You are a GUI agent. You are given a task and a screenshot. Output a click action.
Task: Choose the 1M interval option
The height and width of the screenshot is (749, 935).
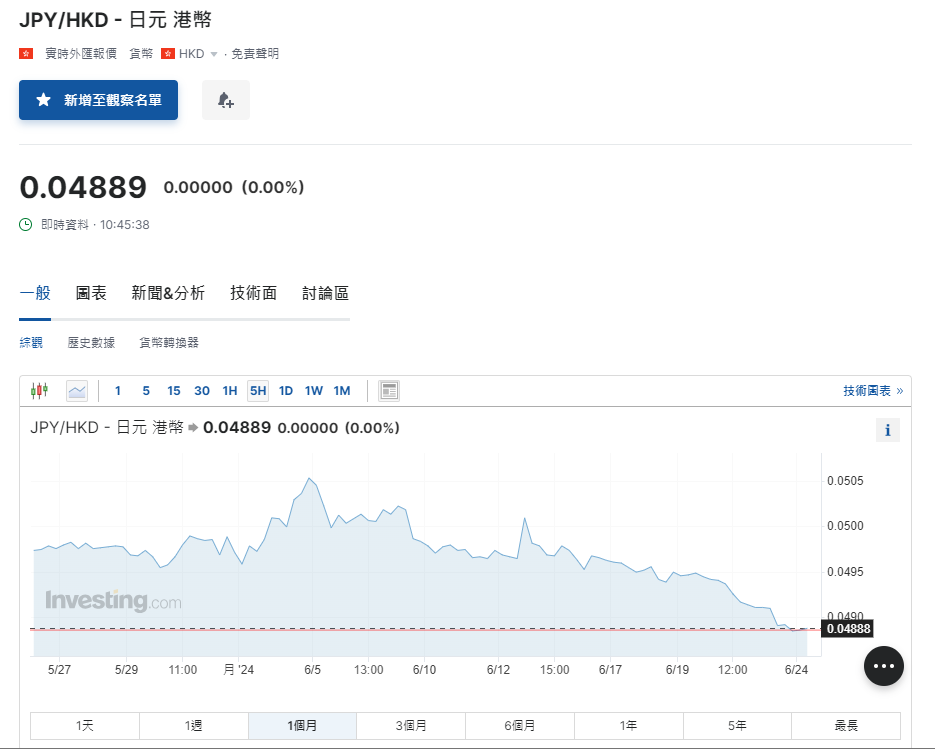[342, 390]
